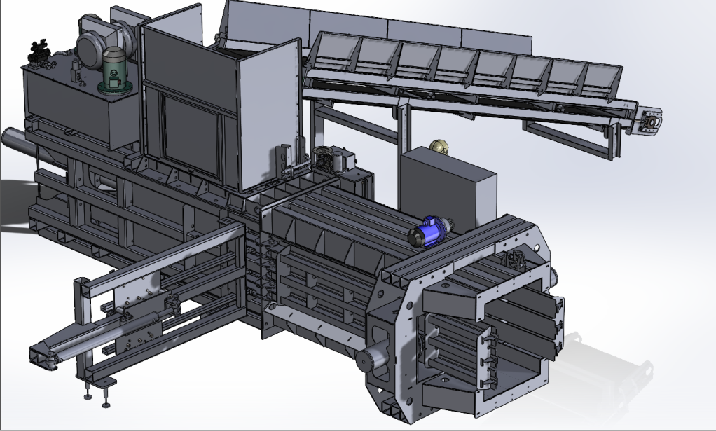
Task: Select the conveyor end roller bearing
Action: 649,120
